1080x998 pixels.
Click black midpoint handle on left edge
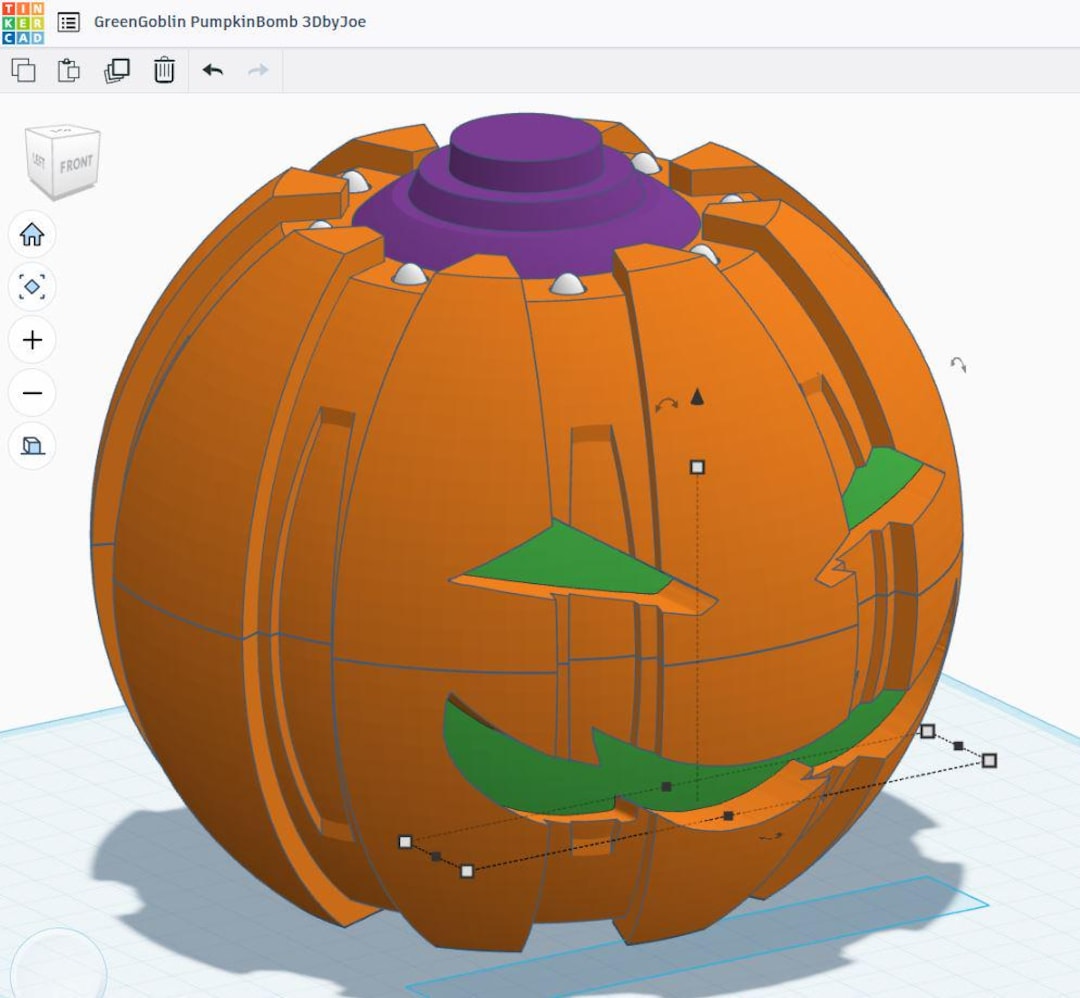[x=436, y=857]
